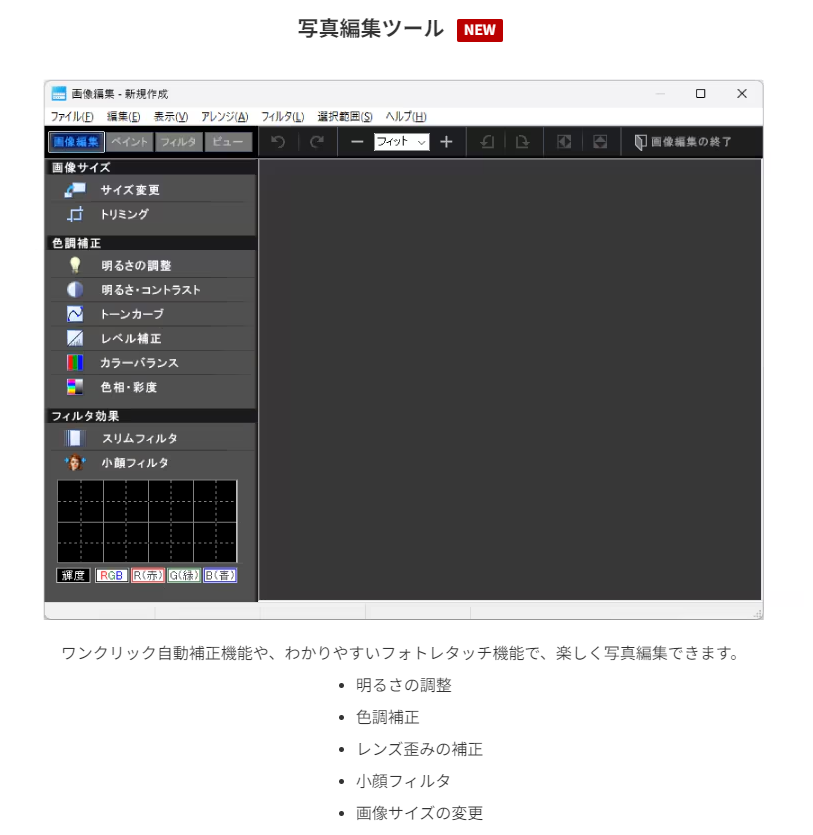813x835 pixels.
Task: Click the 色相・彩度 entry
Action: 129,387
